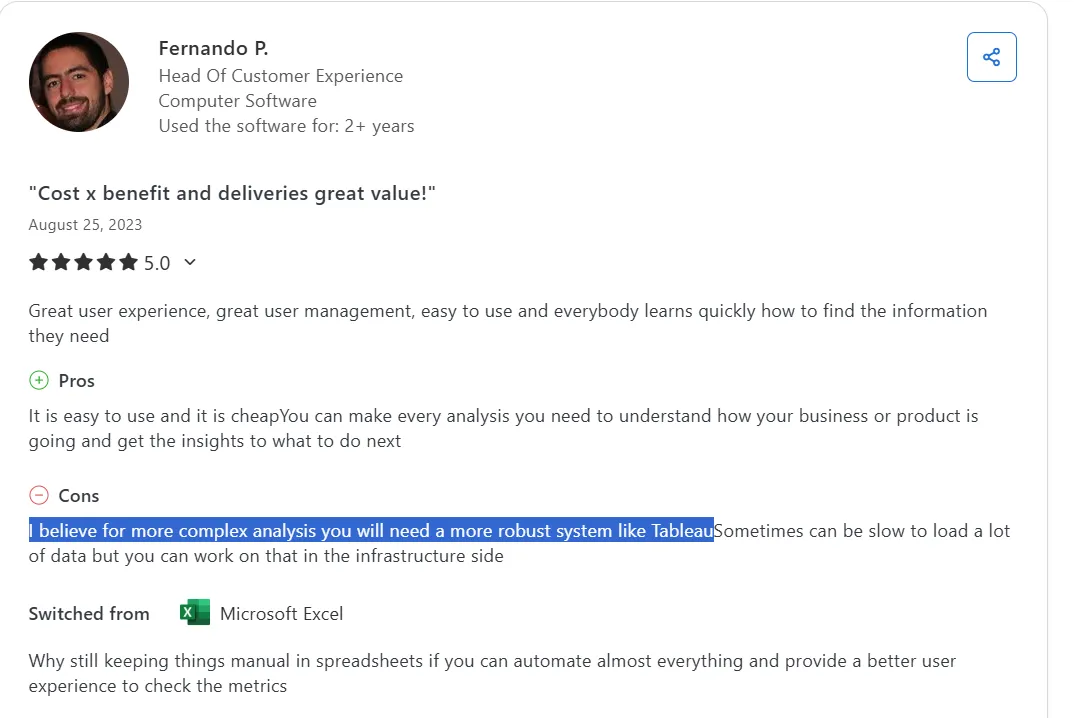Click the Pros heading label
Viewport: 1085px width, 718px height.
[x=77, y=381]
